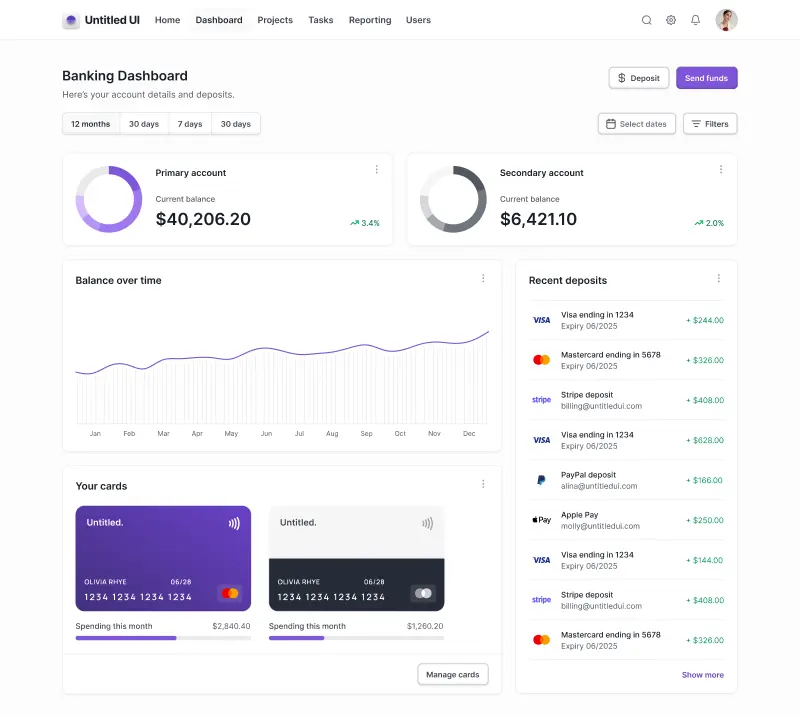This screenshot has width=800, height=717.
Task: Select the Mastercard icon in Recent deposits
Action: 540,359
